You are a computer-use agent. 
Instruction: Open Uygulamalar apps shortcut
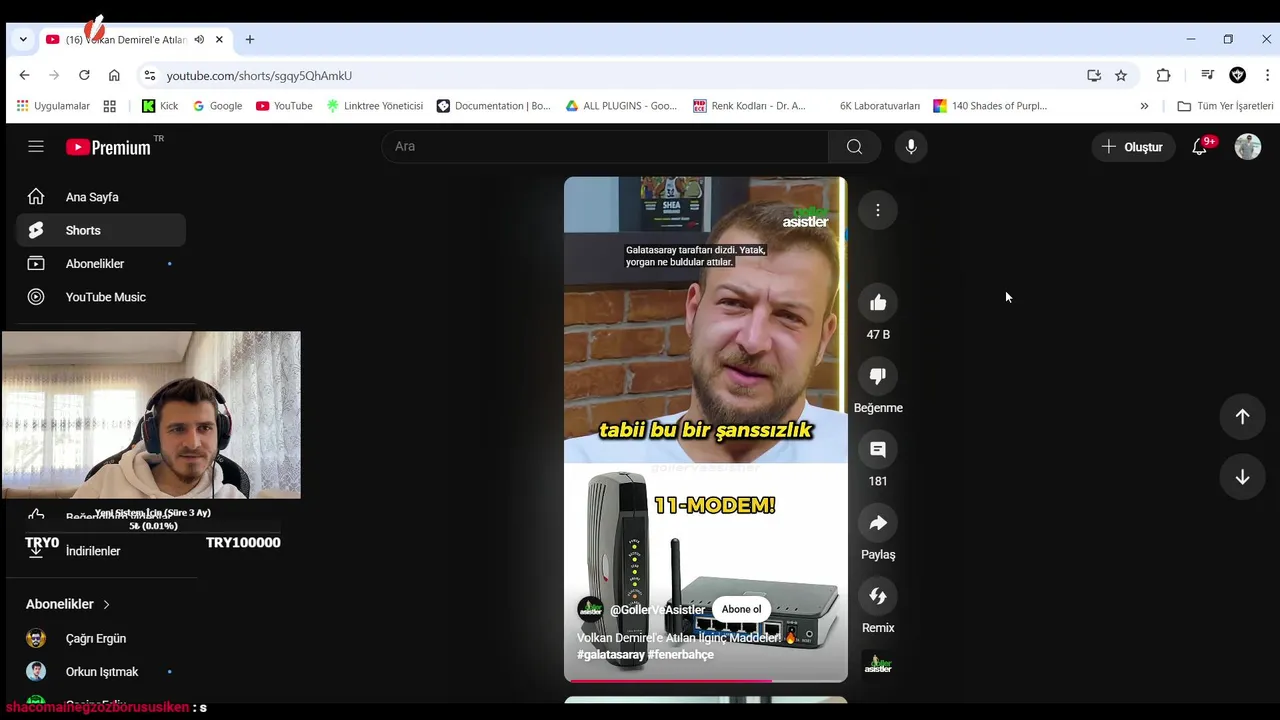tap(53, 106)
